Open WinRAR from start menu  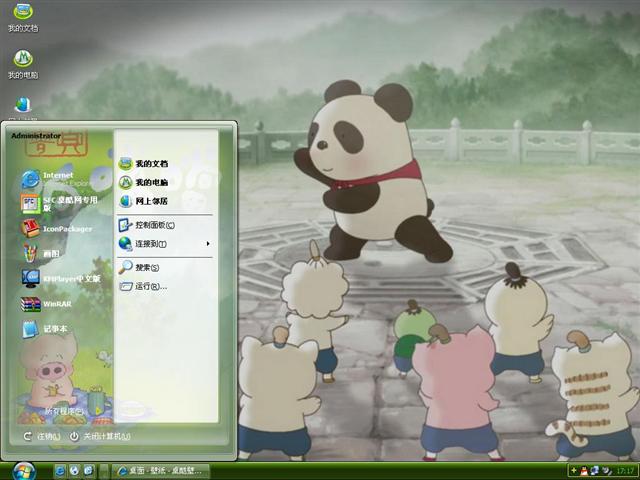pyautogui.click(x=46, y=304)
